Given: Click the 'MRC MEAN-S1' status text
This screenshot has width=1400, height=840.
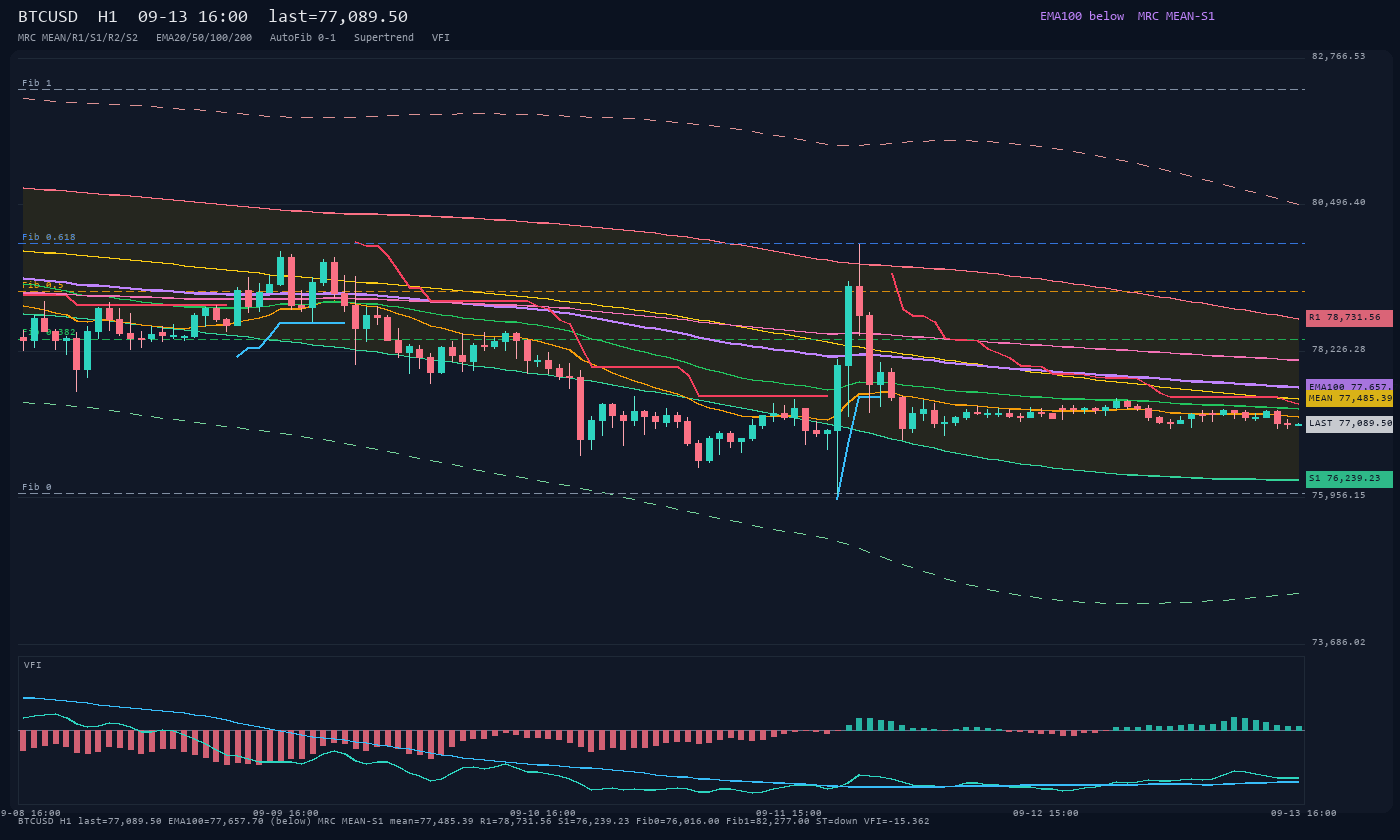Looking at the screenshot, I should click(x=1176, y=16).
